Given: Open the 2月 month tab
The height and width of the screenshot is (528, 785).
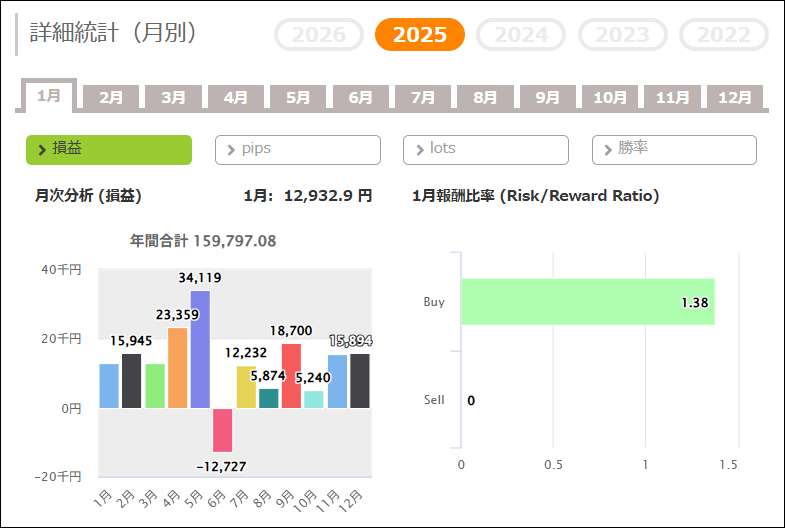Looking at the screenshot, I should point(111,98).
